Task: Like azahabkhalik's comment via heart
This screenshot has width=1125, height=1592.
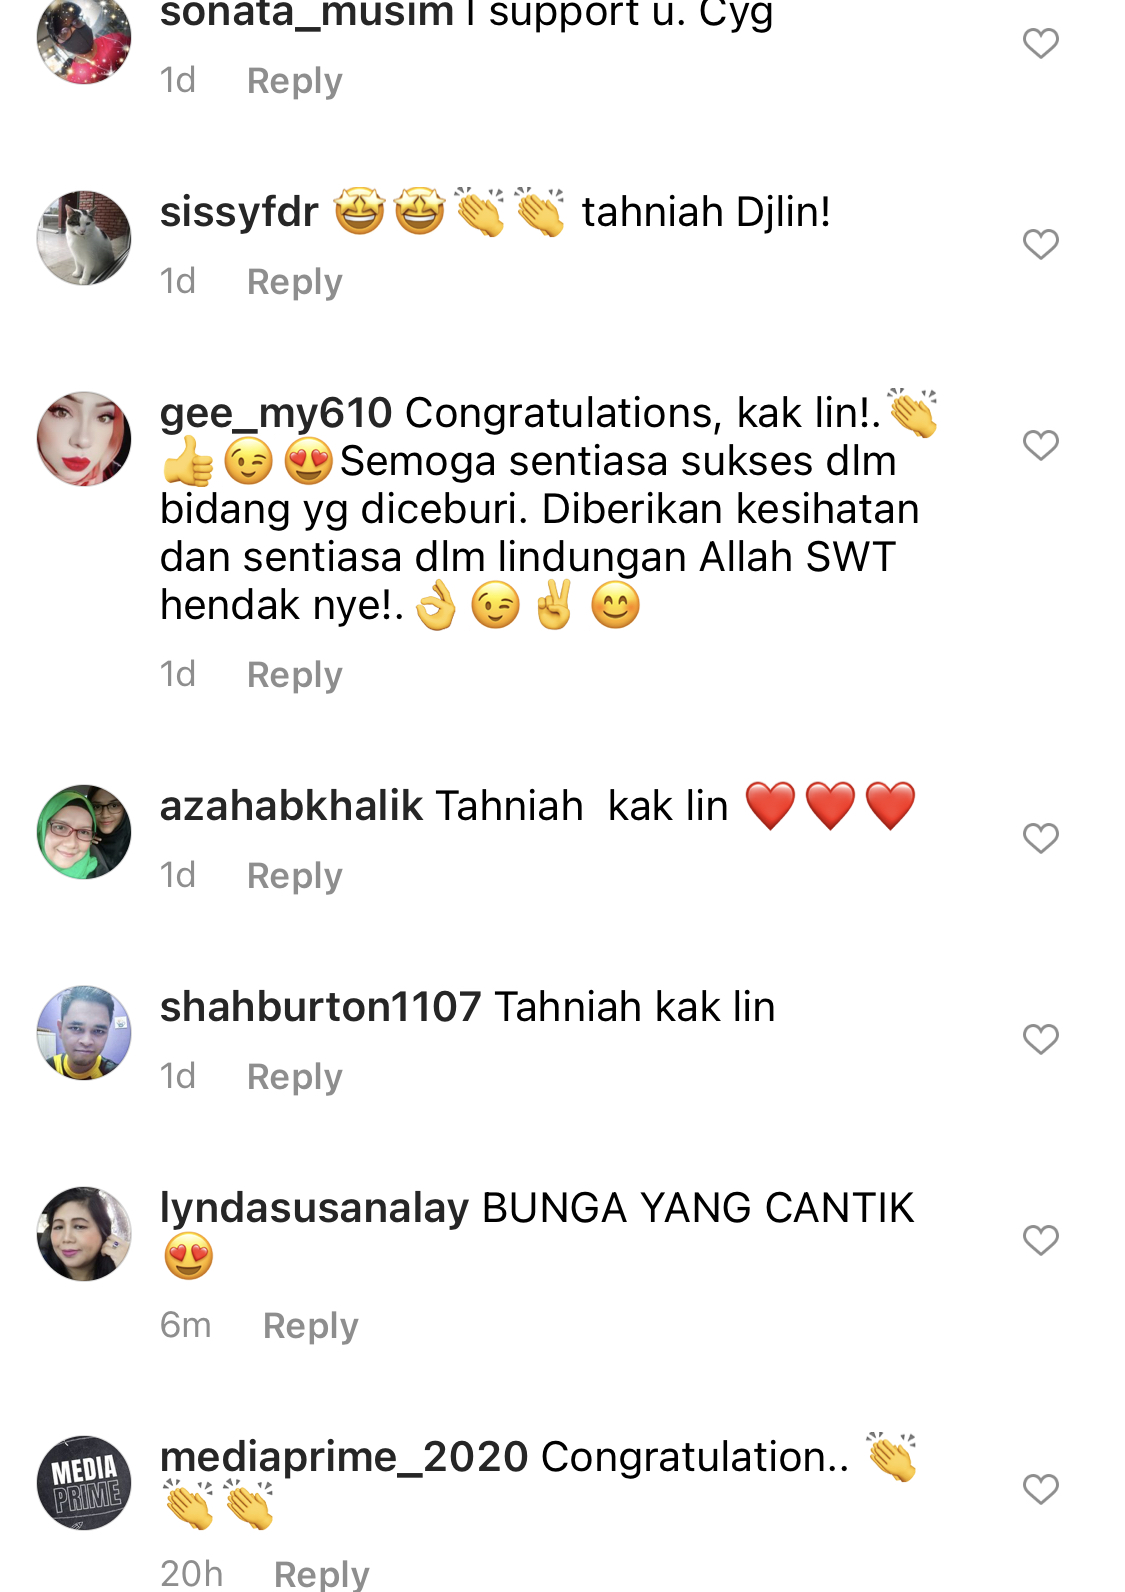Action: coord(1040,838)
